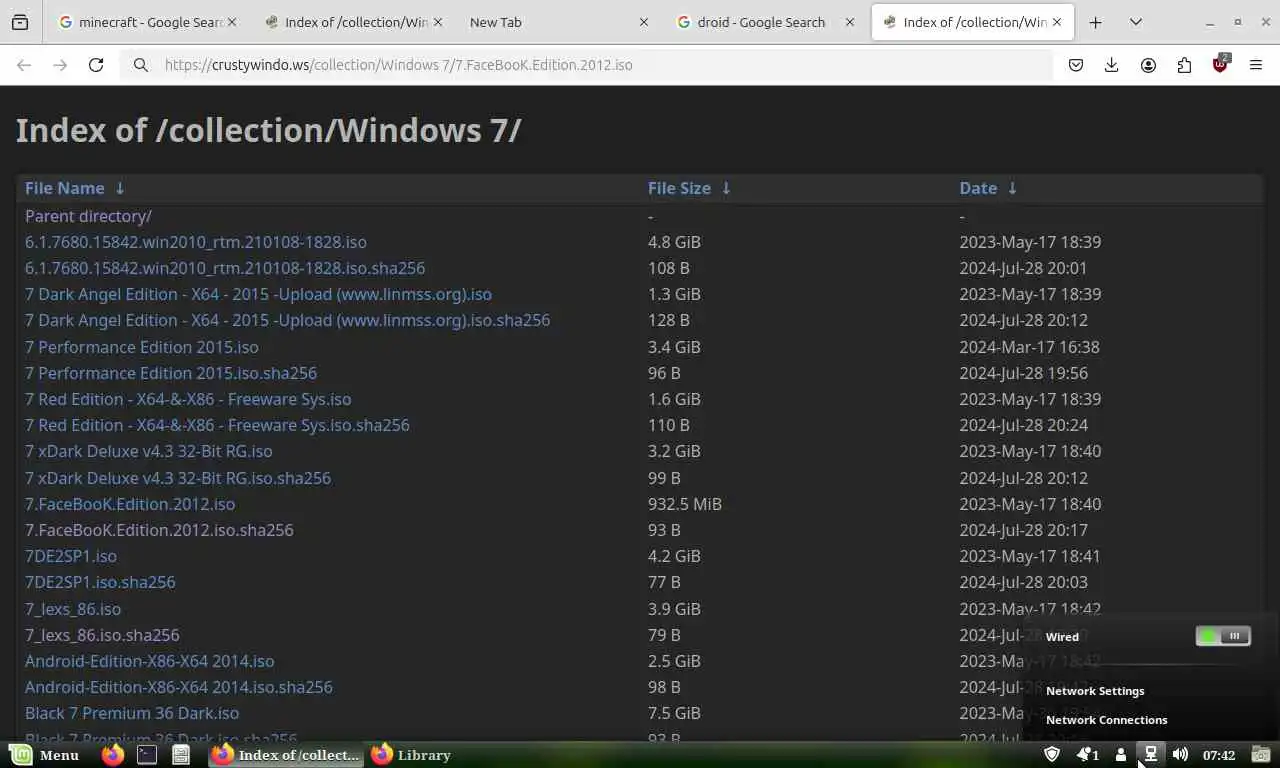
Task: Open the Parent directory link
Action: (x=88, y=216)
